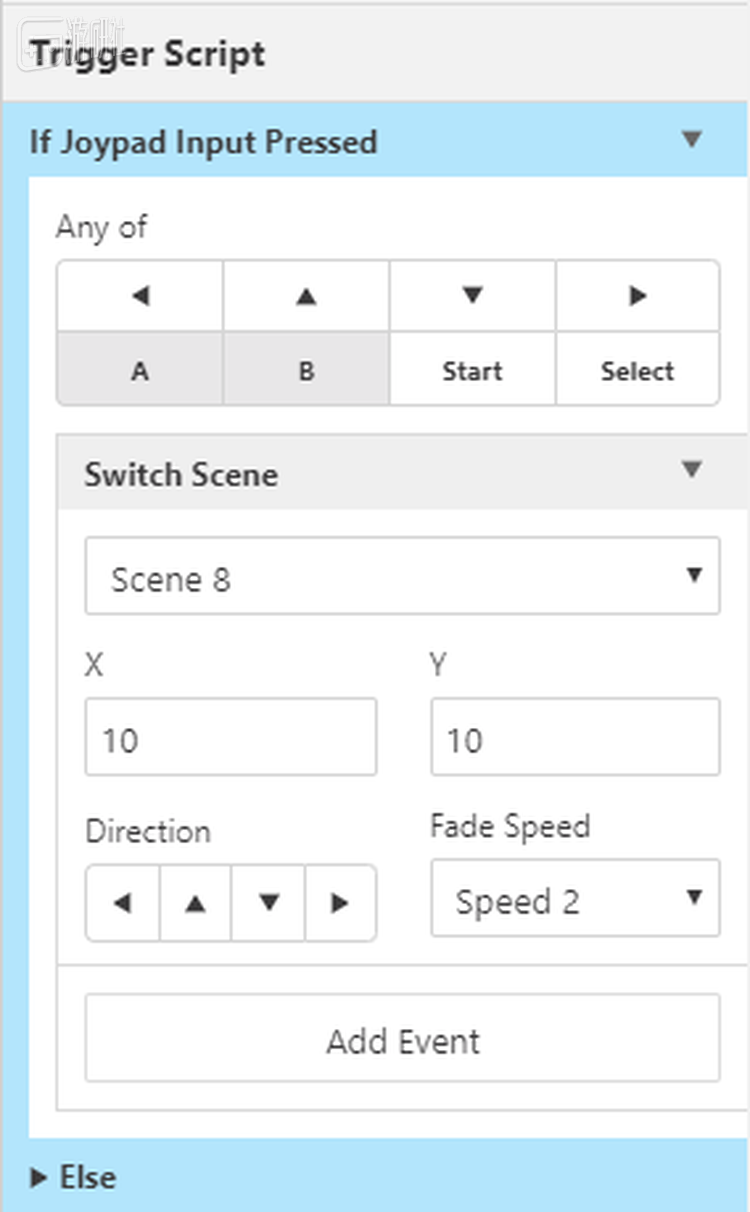Viewport: 750px width, 1212px height.
Task: Toggle the up arrow joypad input
Action: click(x=306, y=296)
